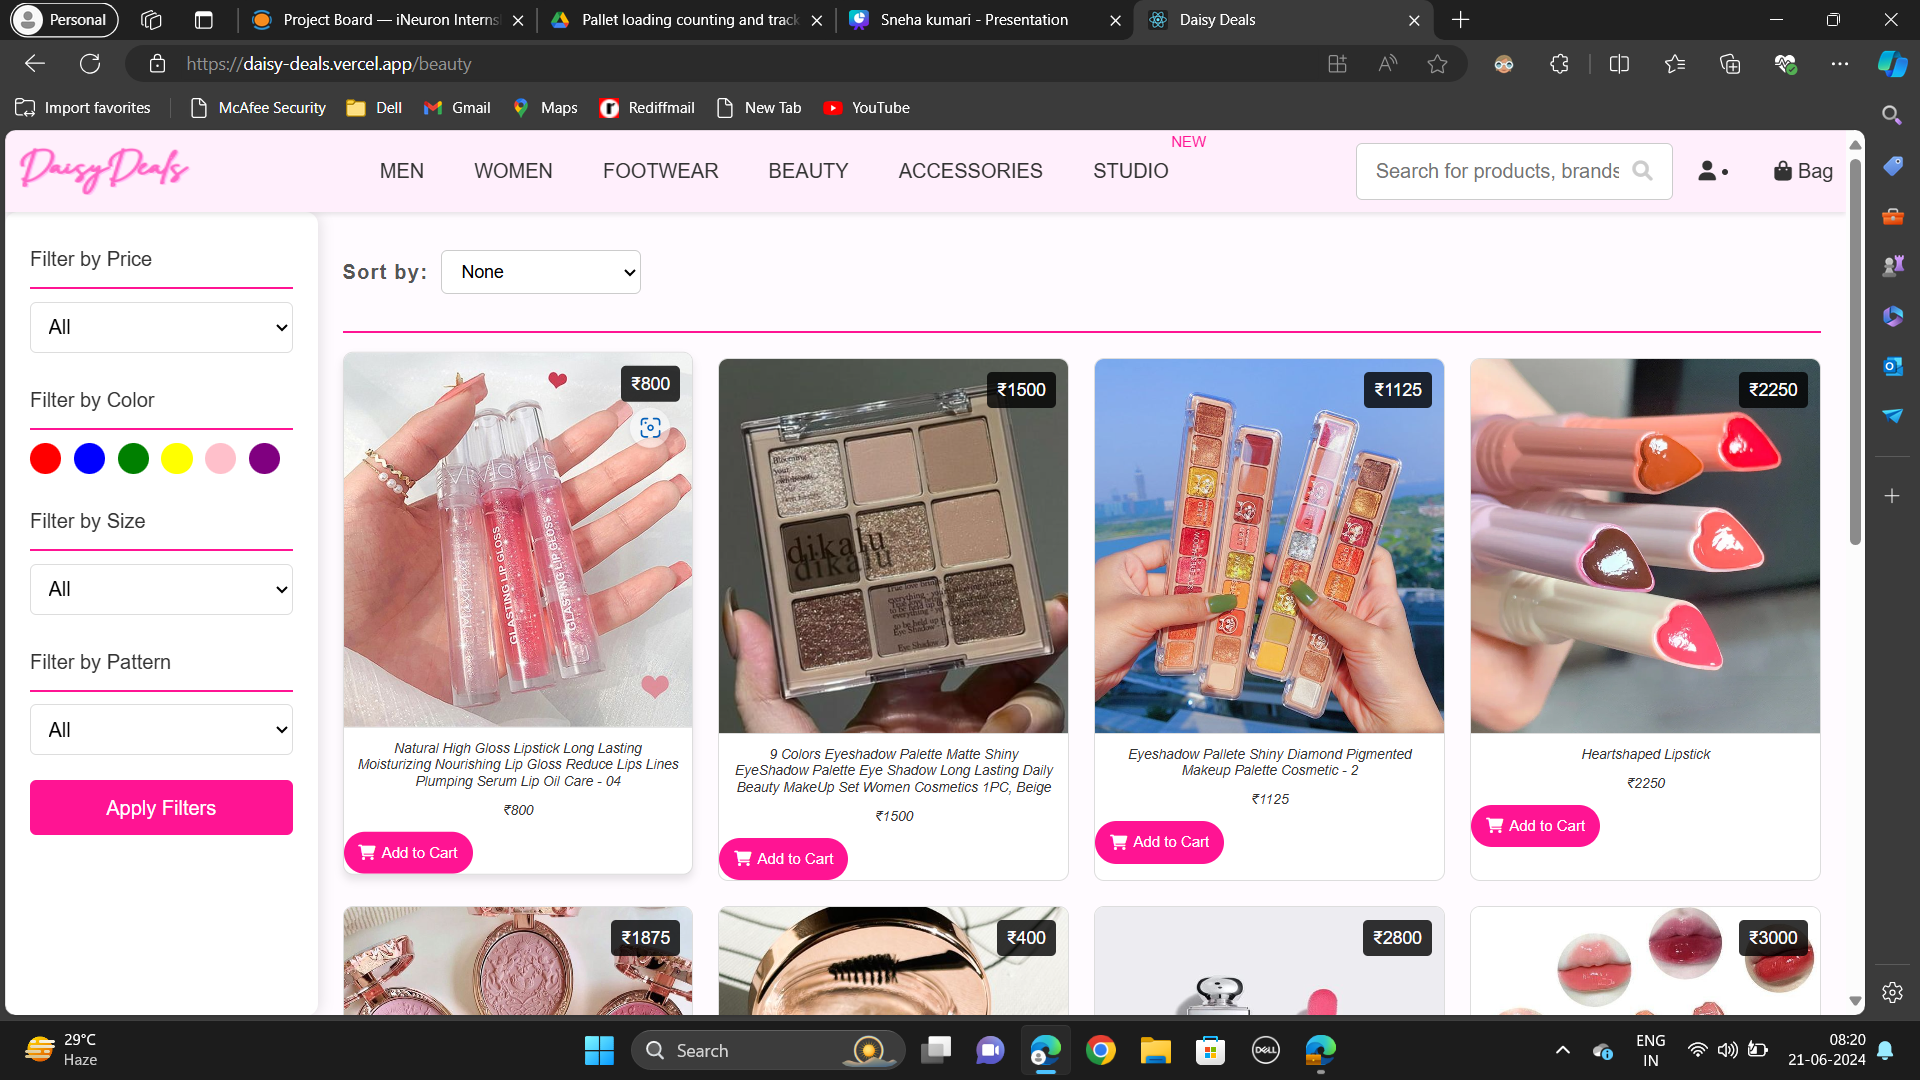Open browser Extensions puzzle icon
The width and height of the screenshot is (1920, 1080).
click(1559, 64)
